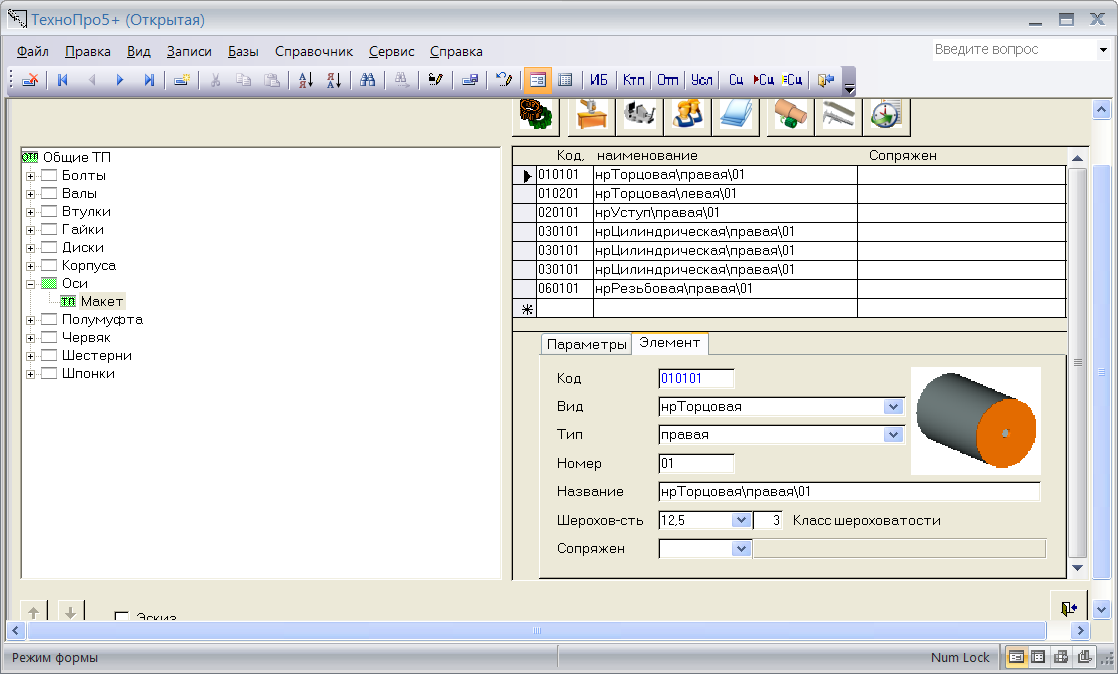
Task: Open the Вид dropdown list
Action: [x=893, y=407]
